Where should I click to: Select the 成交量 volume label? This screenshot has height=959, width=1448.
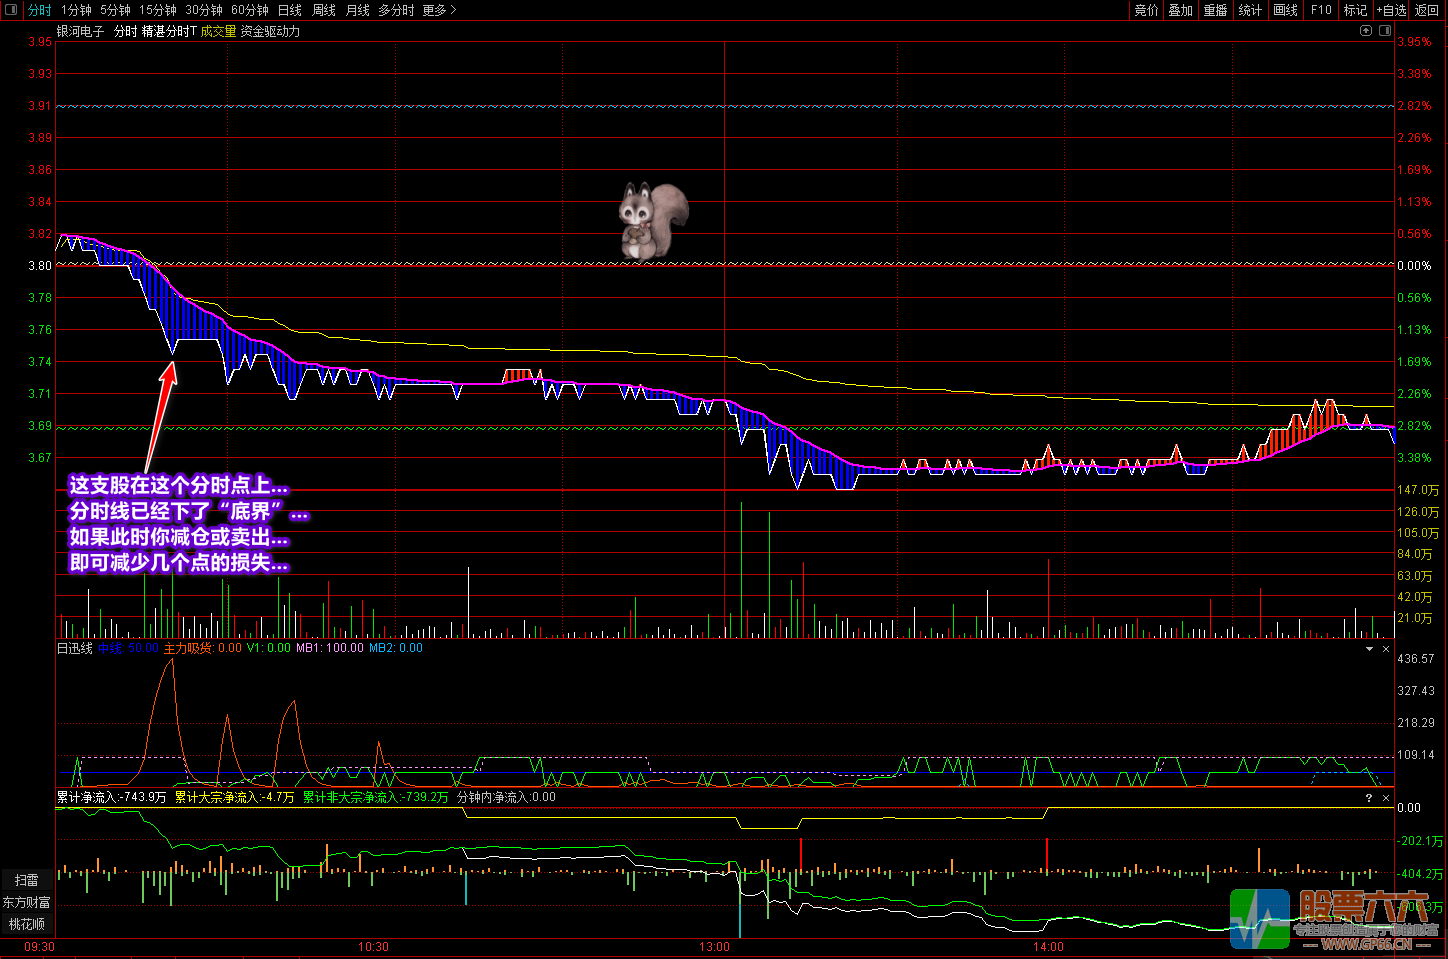pos(218,31)
